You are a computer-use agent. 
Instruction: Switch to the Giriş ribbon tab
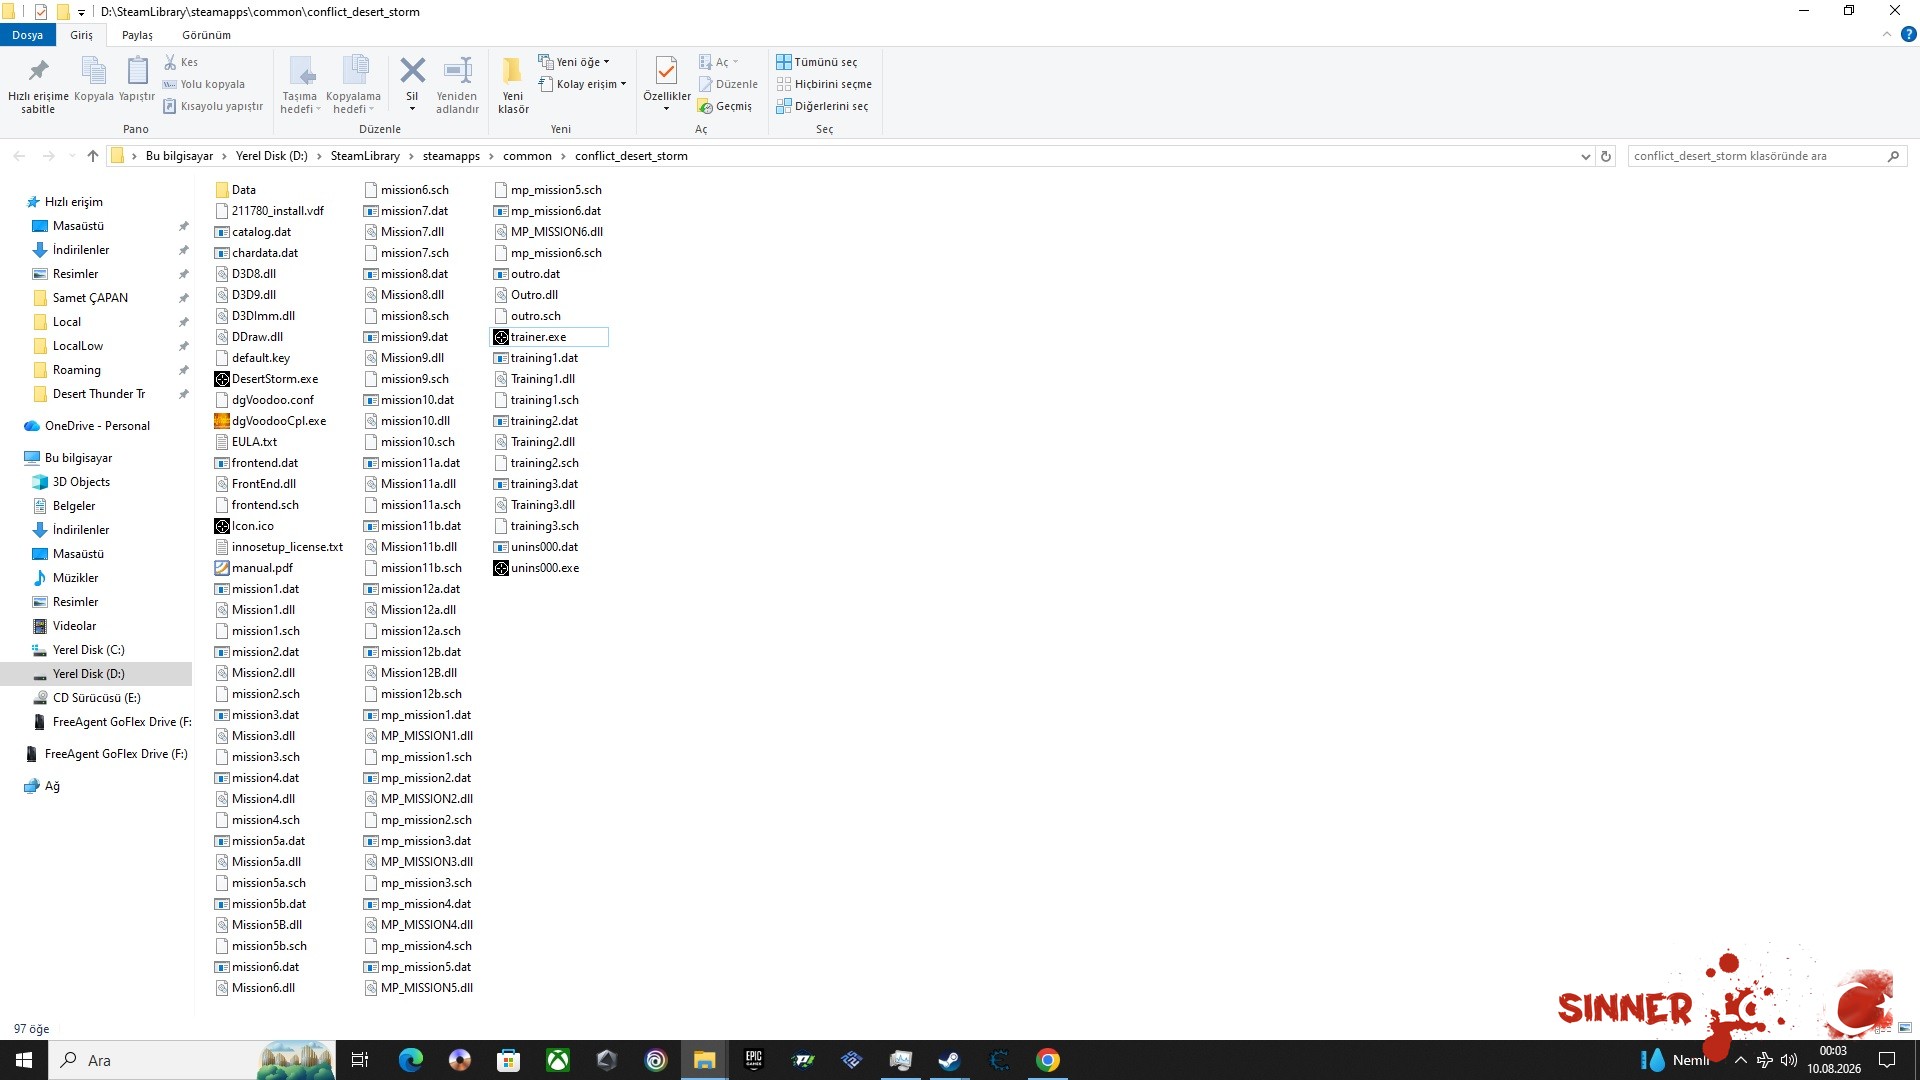(x=81, y=35)
